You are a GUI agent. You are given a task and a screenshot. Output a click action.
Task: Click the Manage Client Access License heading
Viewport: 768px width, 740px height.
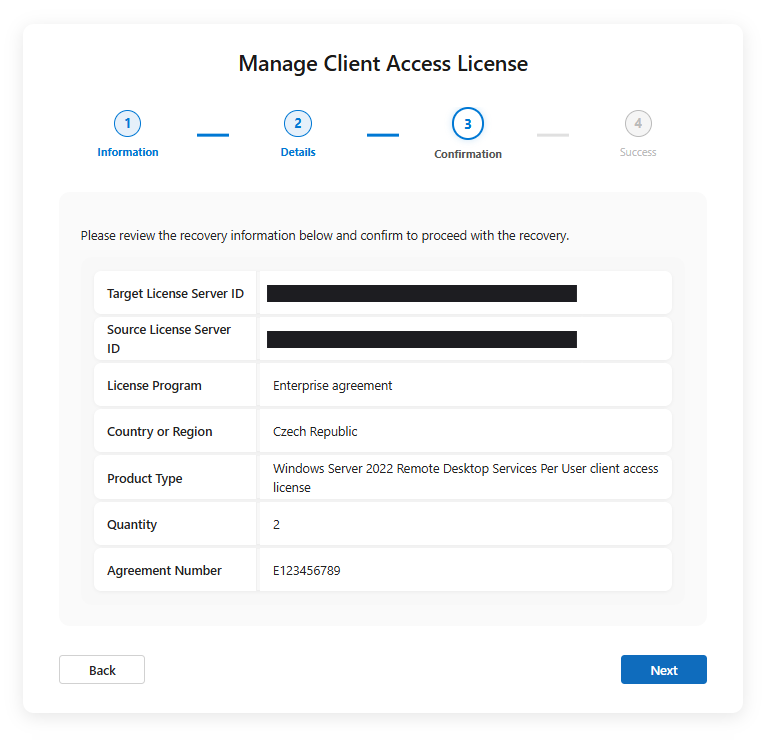[x=383, y=64]
